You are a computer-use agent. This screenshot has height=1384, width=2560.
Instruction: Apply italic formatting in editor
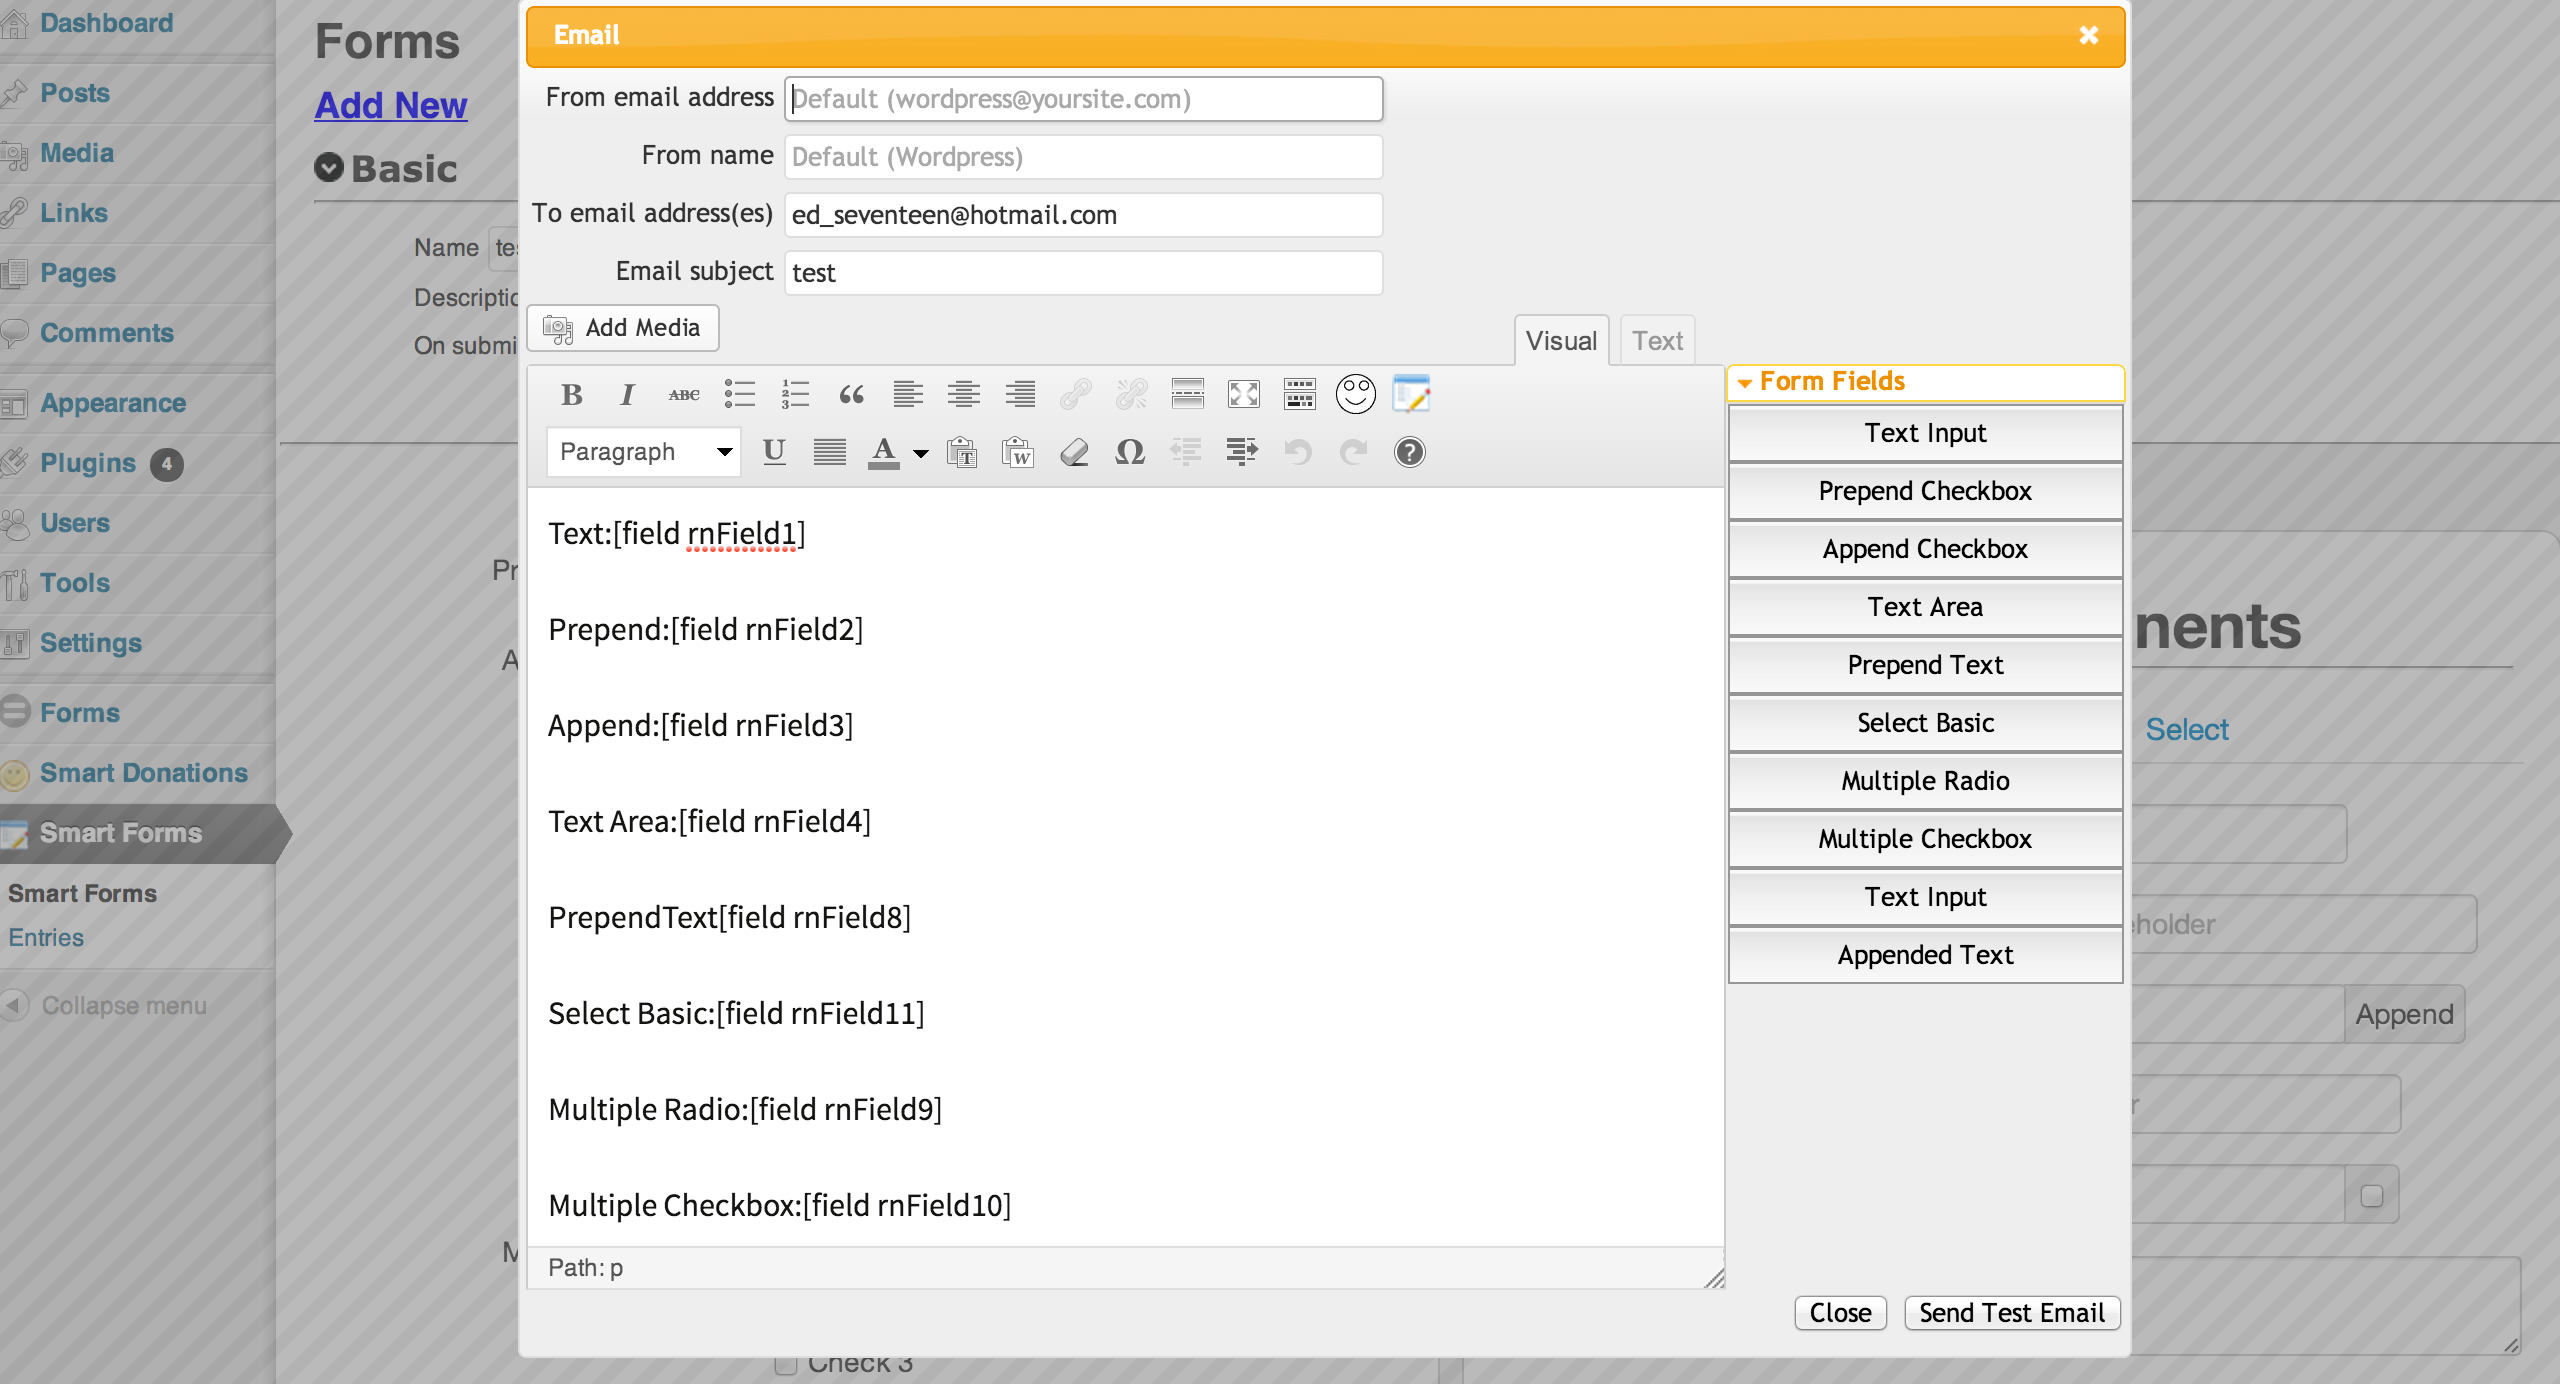(627, 395)
